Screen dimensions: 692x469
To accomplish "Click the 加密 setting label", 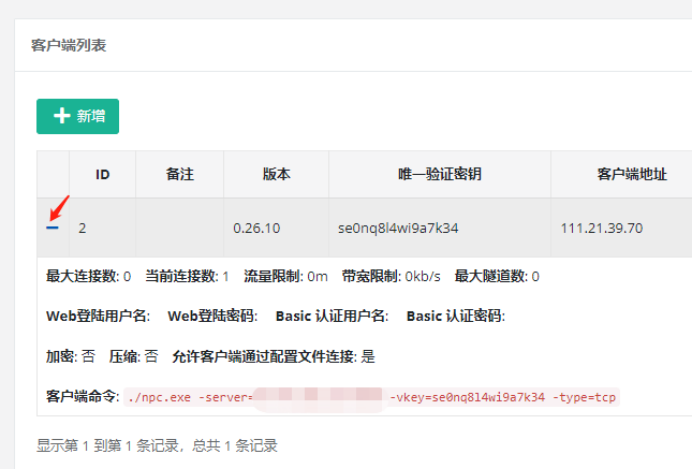I will 62,356.
